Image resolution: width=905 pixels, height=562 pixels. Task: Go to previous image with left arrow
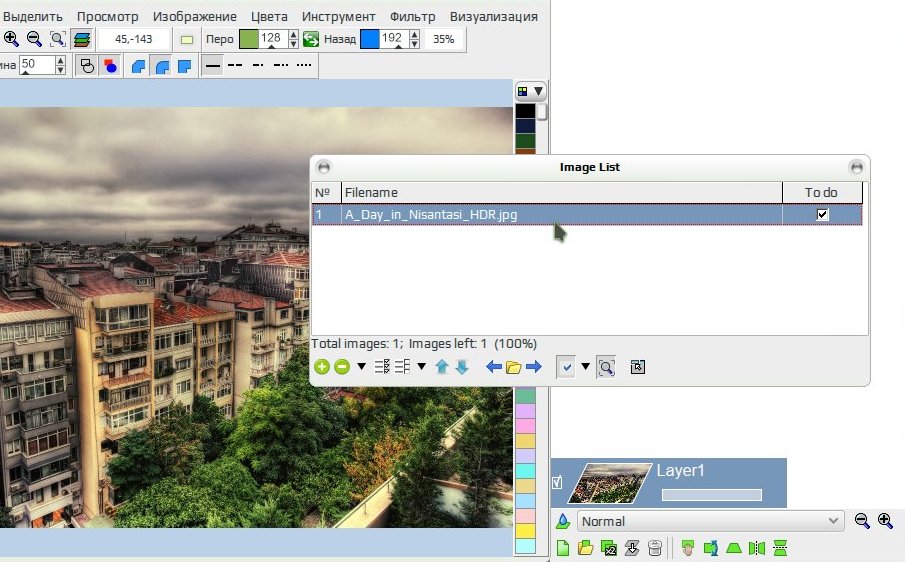point(493,367)
